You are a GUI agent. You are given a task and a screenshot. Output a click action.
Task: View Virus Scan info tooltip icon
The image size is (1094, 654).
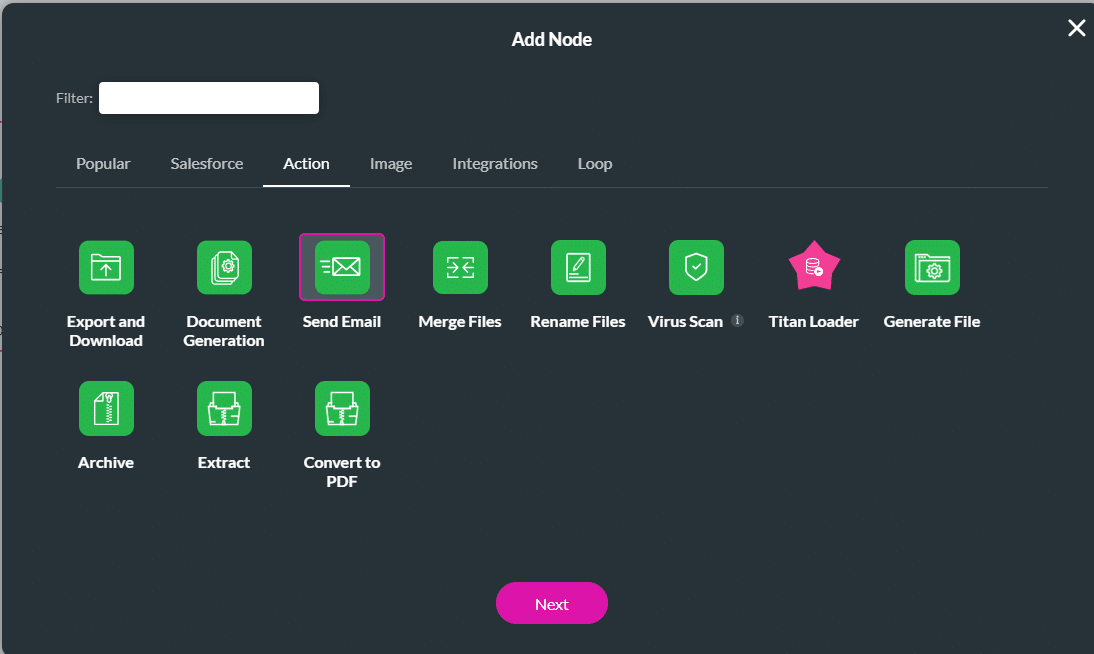pos(737,321)
